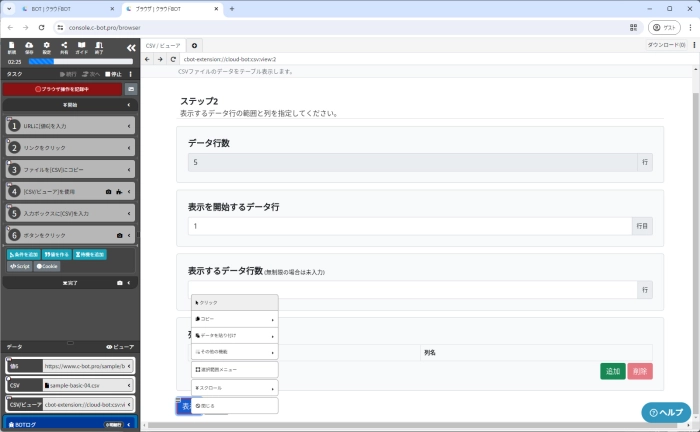This screenshot has height=432, width=700.
Task: Collapse sidebar with double-chevron icon
Action: [130, 48]
